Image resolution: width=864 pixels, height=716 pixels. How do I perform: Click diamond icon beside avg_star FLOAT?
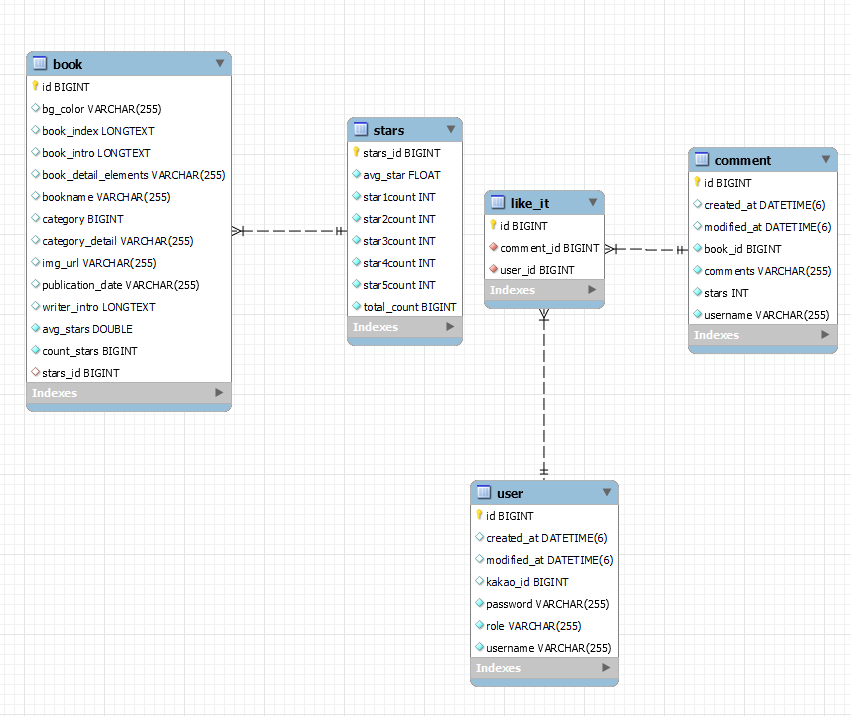click(x=357, y=174)
